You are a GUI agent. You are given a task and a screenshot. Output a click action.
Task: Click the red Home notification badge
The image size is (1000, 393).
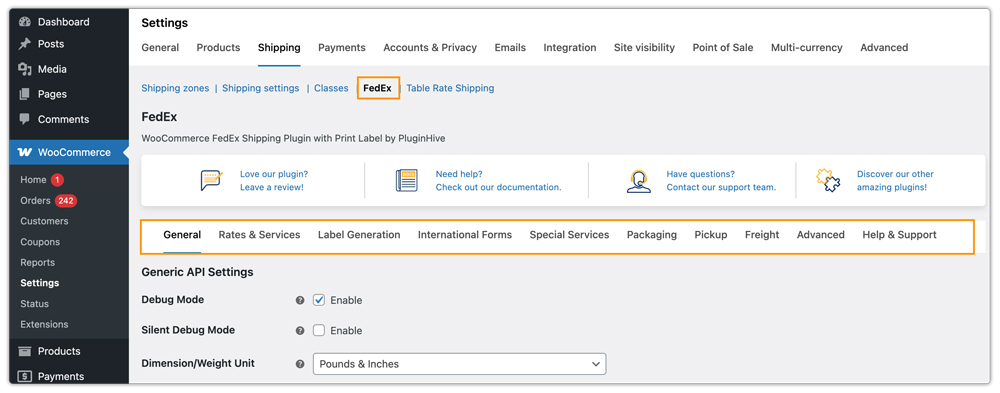[x=57, y=180]
